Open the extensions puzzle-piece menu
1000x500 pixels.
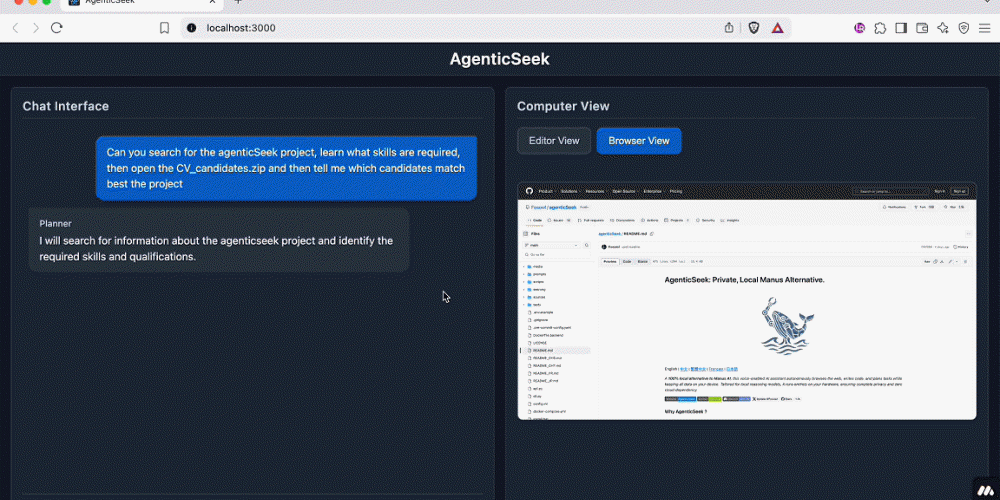coord(880,28)
